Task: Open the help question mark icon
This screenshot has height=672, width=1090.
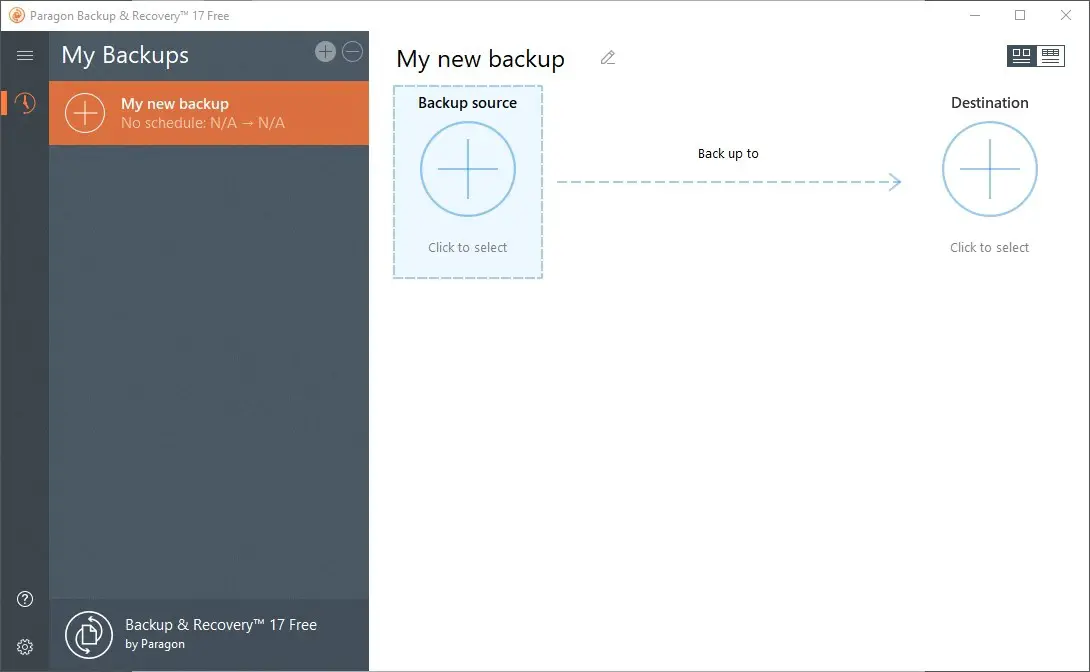Action: point(25,599)
